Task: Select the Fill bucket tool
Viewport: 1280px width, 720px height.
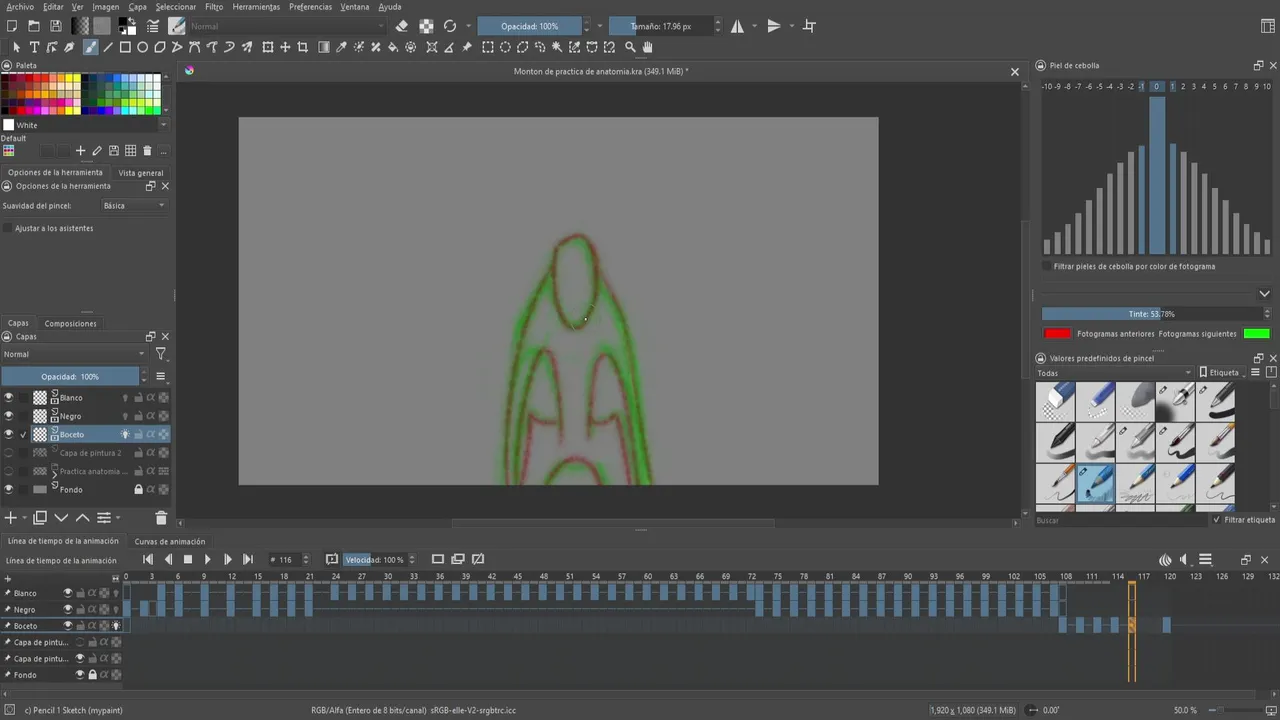Action: pyautogui.click(x=393, y=47)
